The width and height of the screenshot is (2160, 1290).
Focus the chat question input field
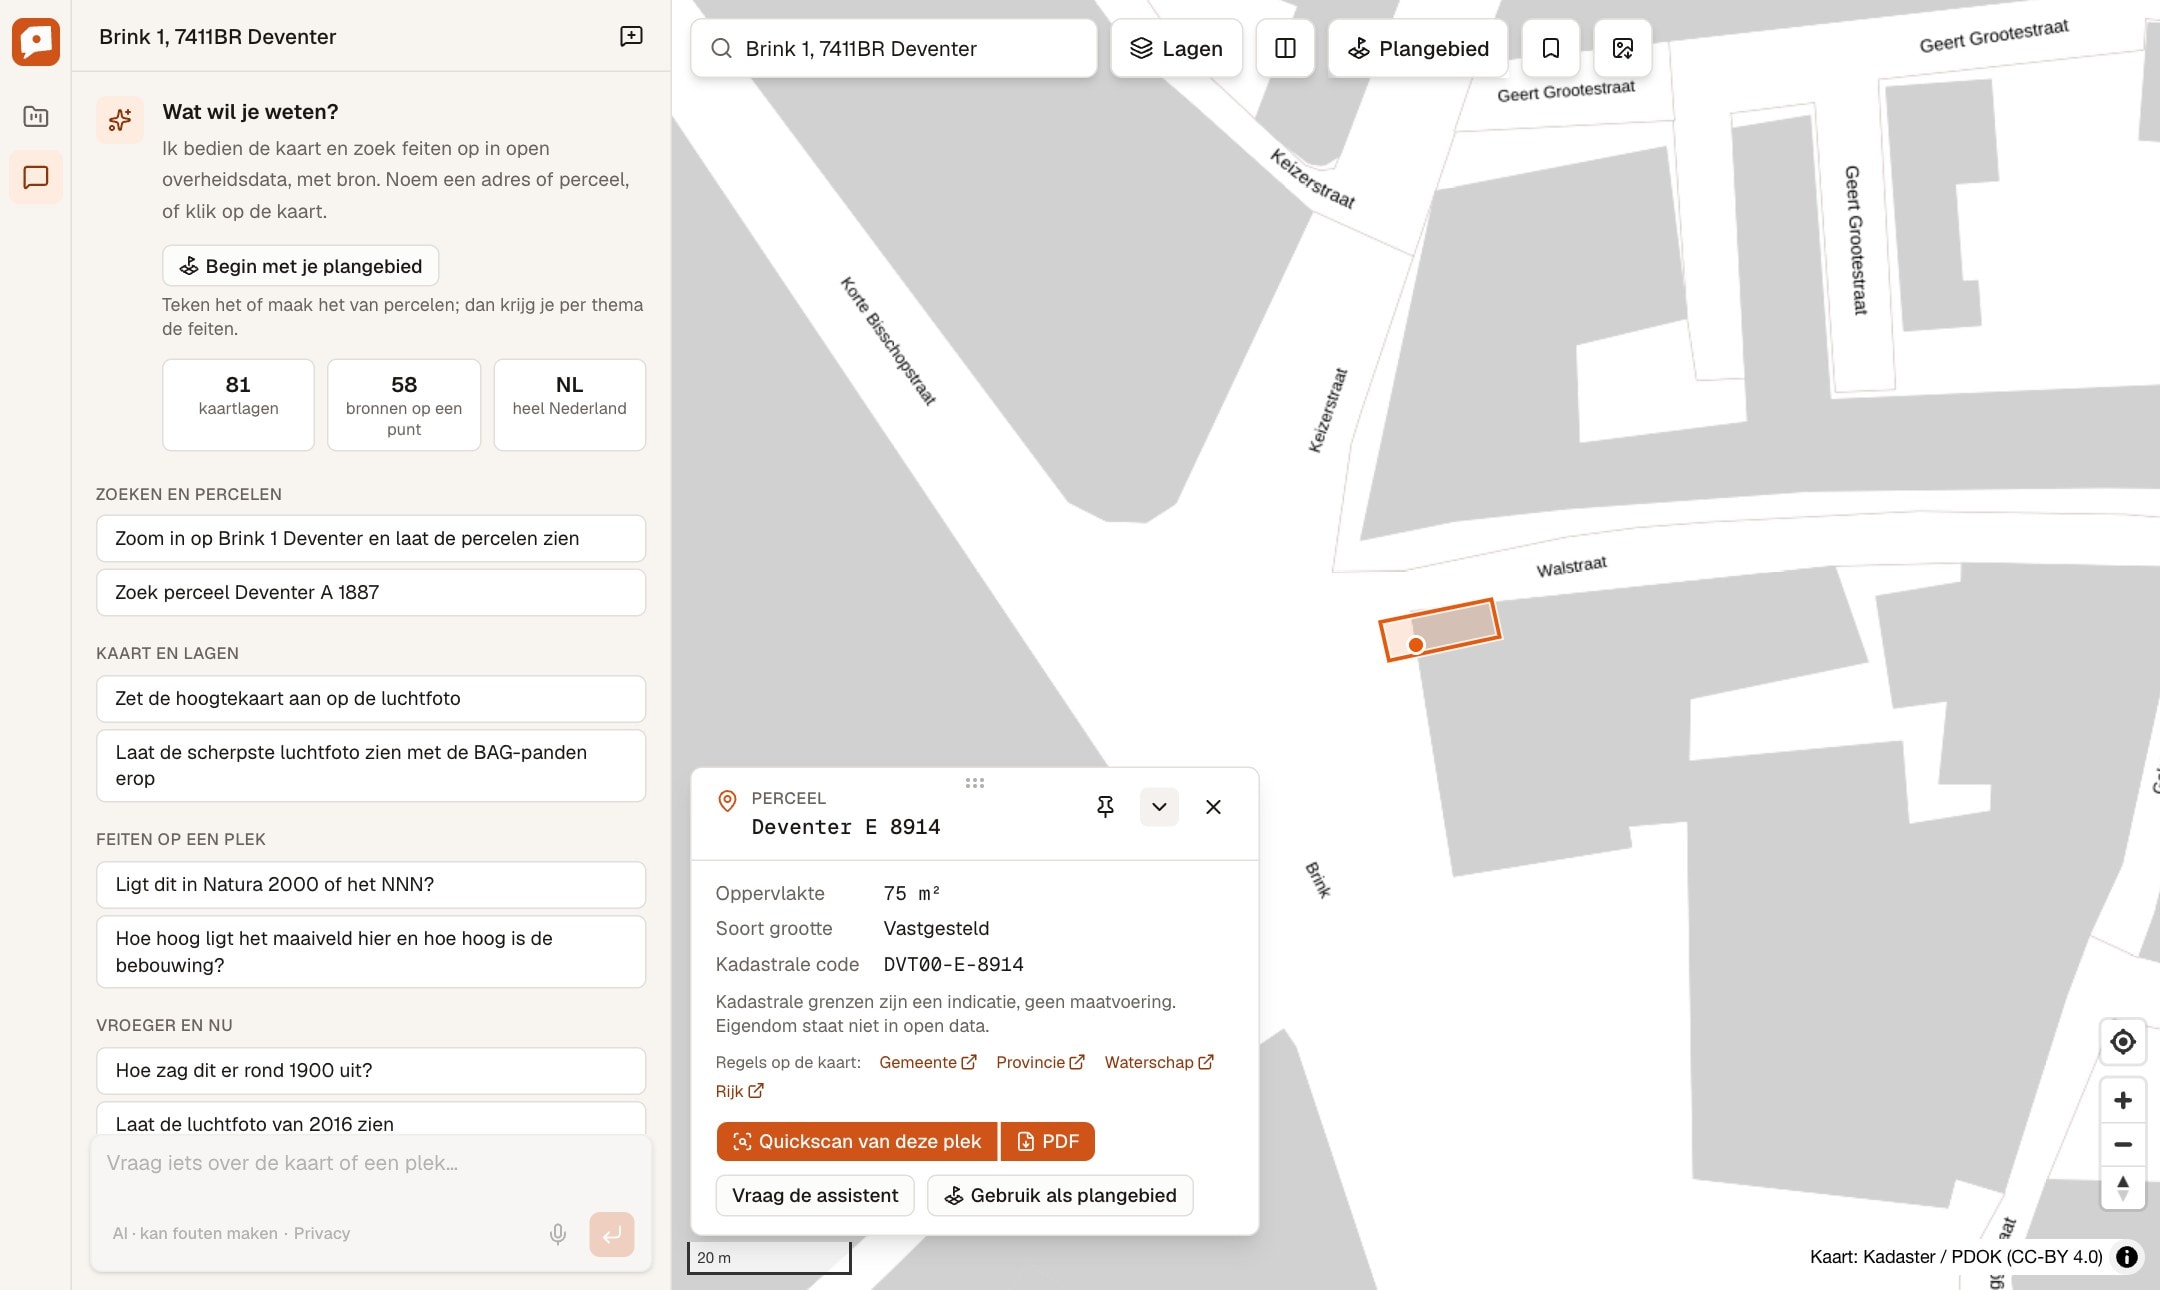click(371, 1163)
